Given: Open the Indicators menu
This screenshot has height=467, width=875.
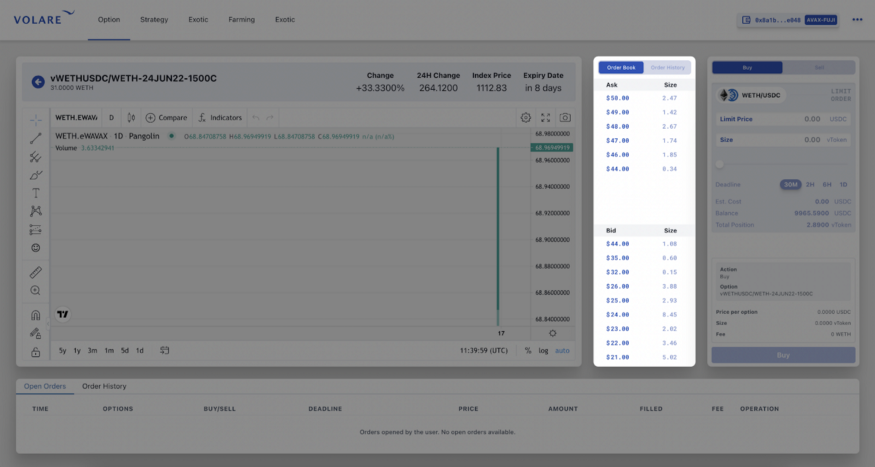Looking at the screenshot, I should pyautogui.click(x=220, y=118).
